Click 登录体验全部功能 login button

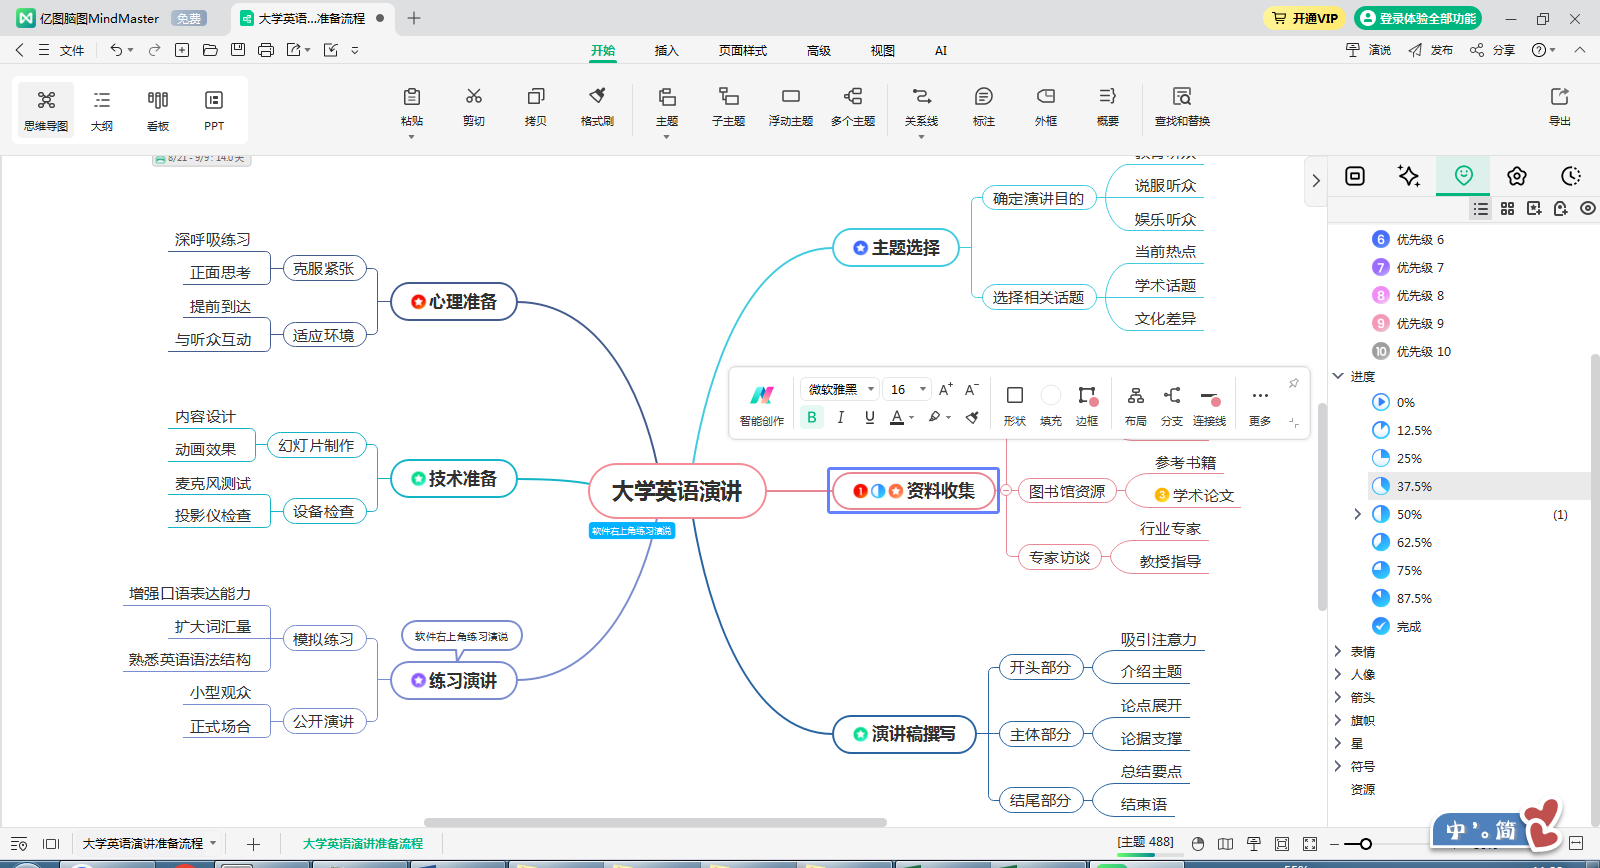1418,18
